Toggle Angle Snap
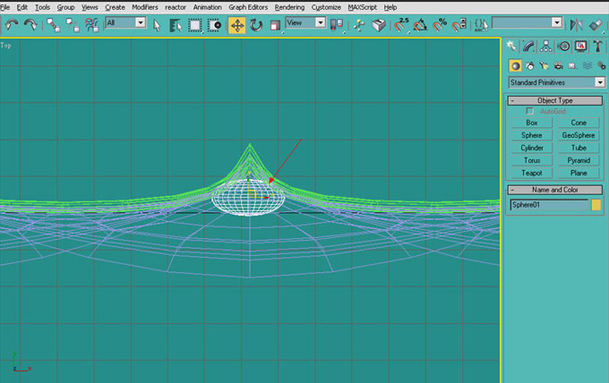 tap(420, 26)
